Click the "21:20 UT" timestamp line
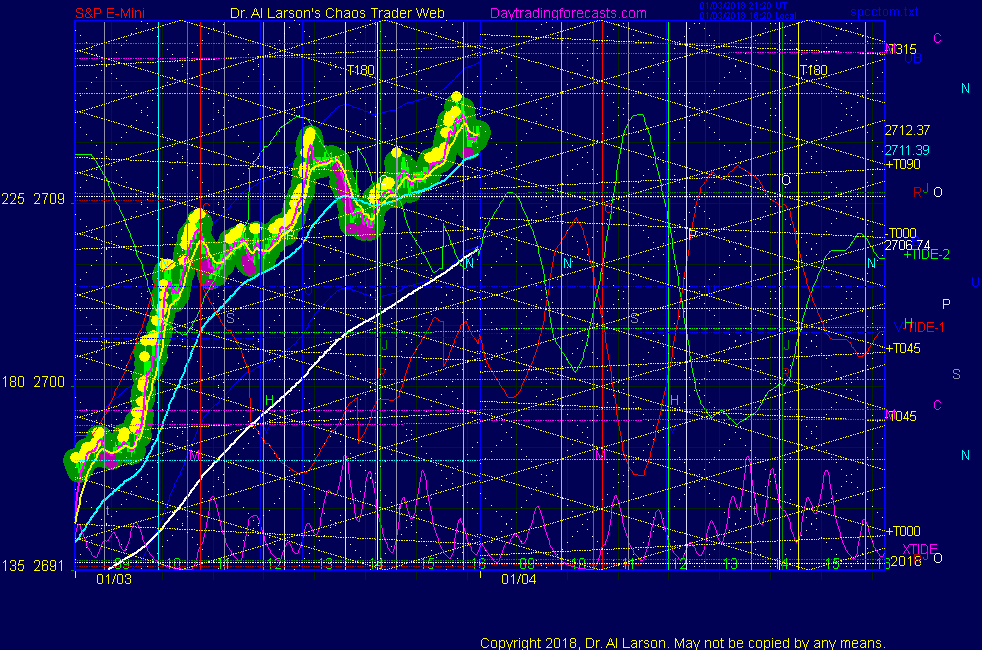Image resolution: width=982 pixels, height=650 pixels. [743, 6]
